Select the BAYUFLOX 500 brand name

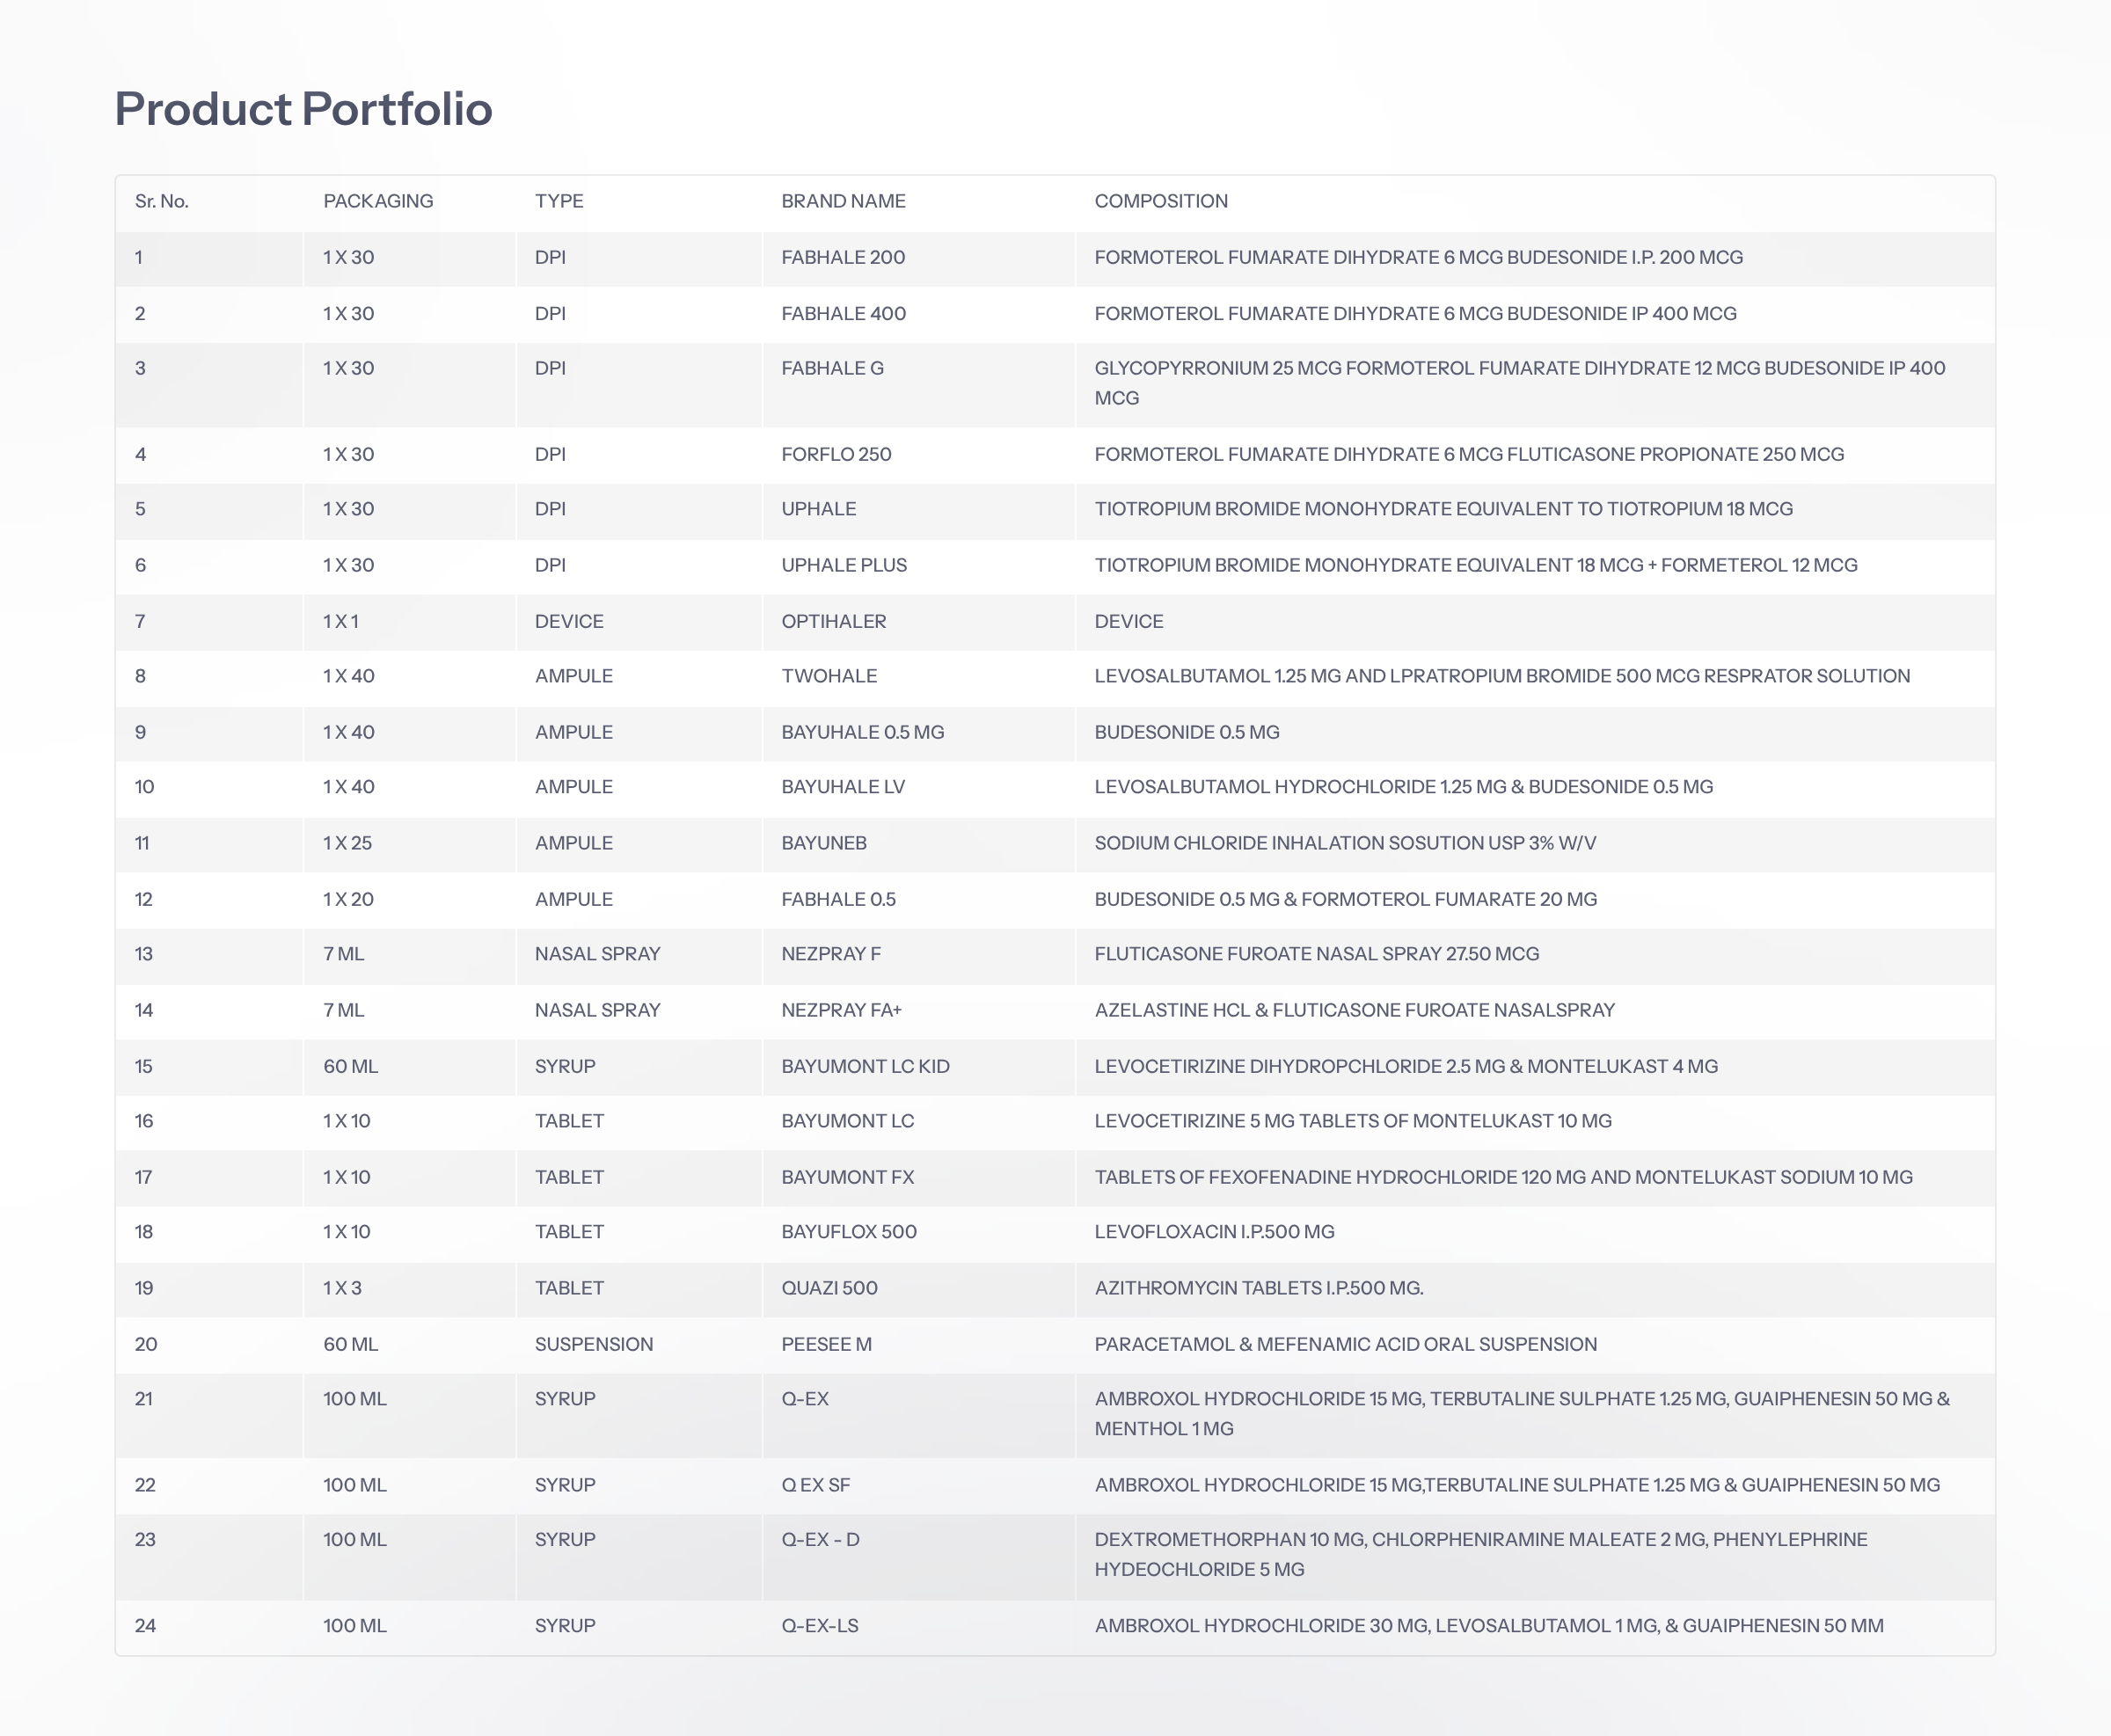coord(849,1232)
